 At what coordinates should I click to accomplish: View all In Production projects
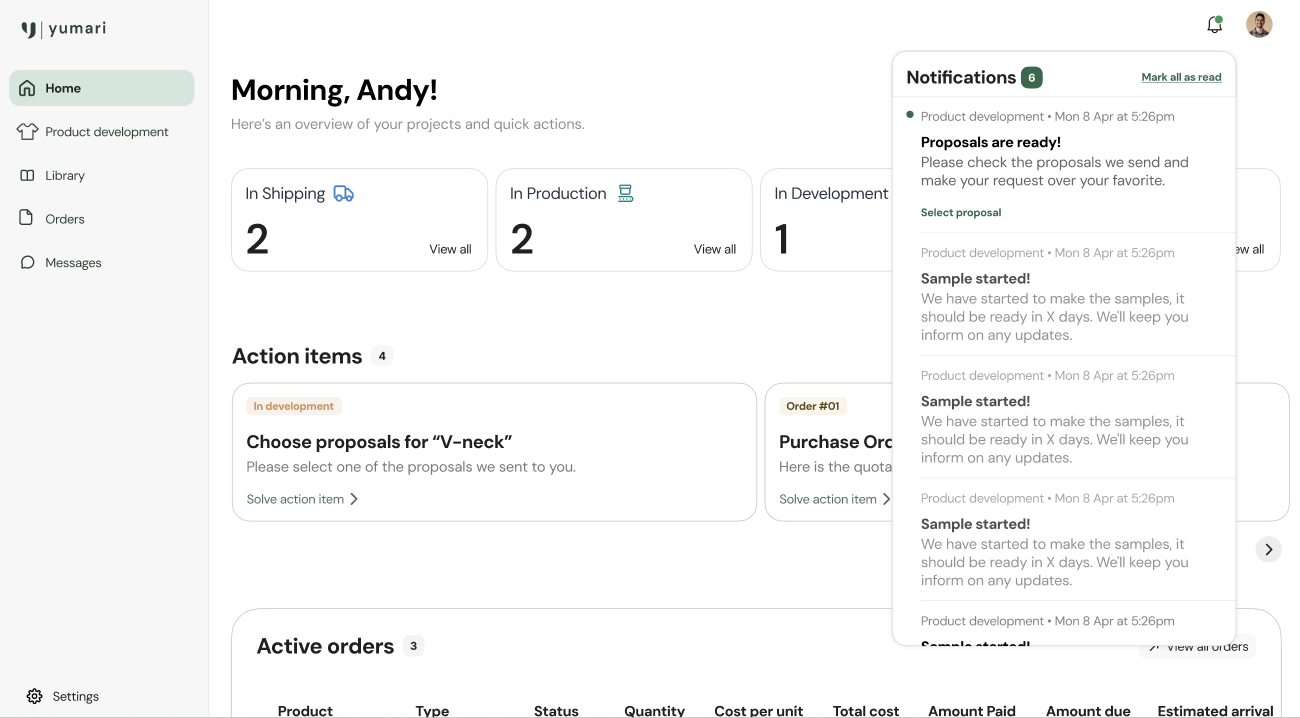(x=714, y=249)
